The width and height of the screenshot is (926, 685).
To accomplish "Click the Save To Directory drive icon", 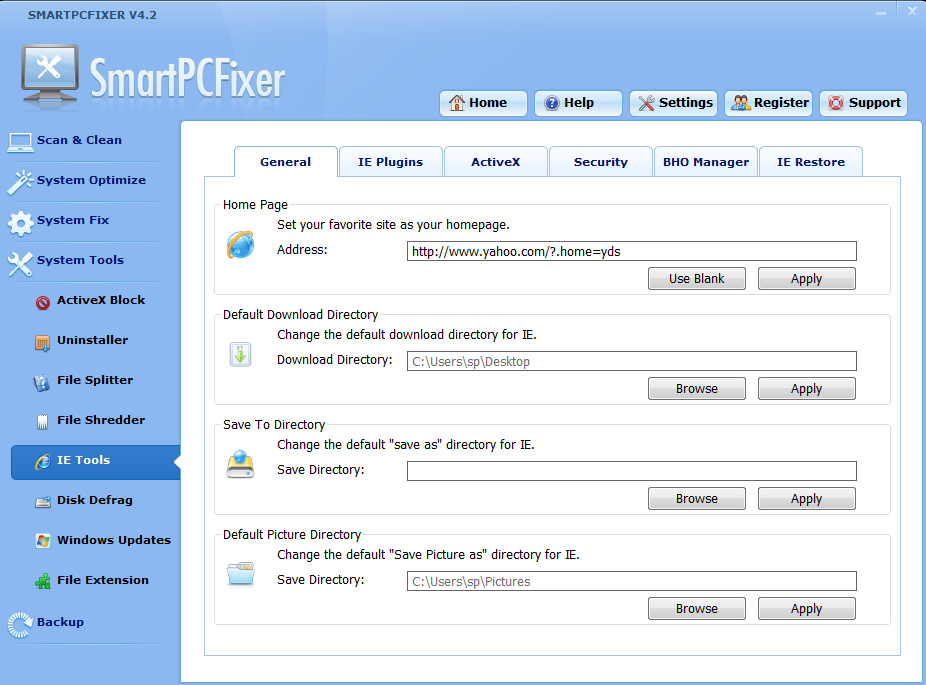I will coord(240,464).
